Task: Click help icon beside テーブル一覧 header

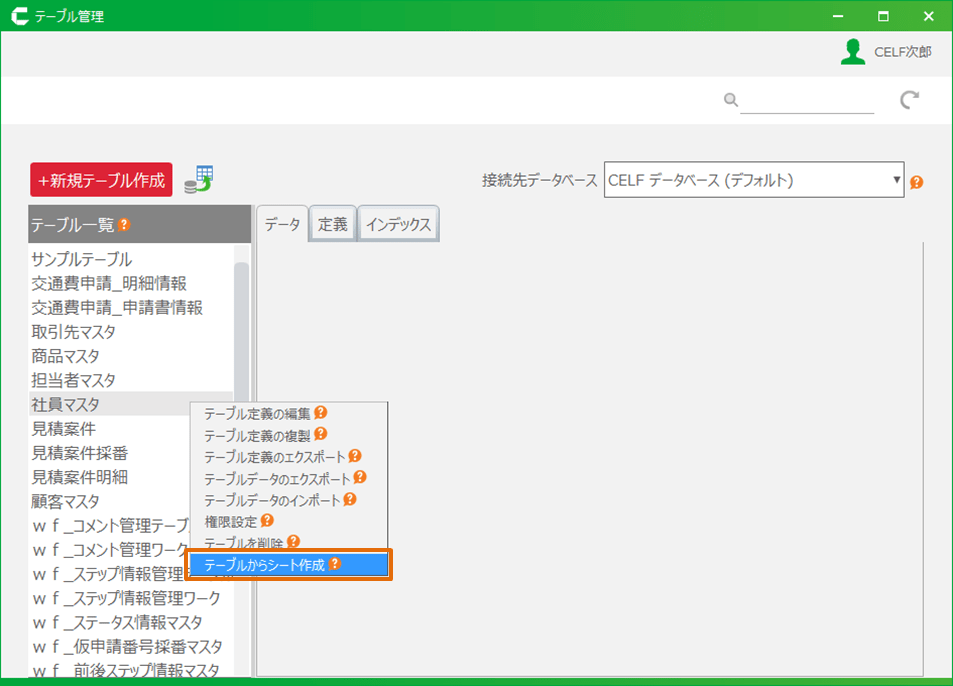Action: (x=124, y=225)
